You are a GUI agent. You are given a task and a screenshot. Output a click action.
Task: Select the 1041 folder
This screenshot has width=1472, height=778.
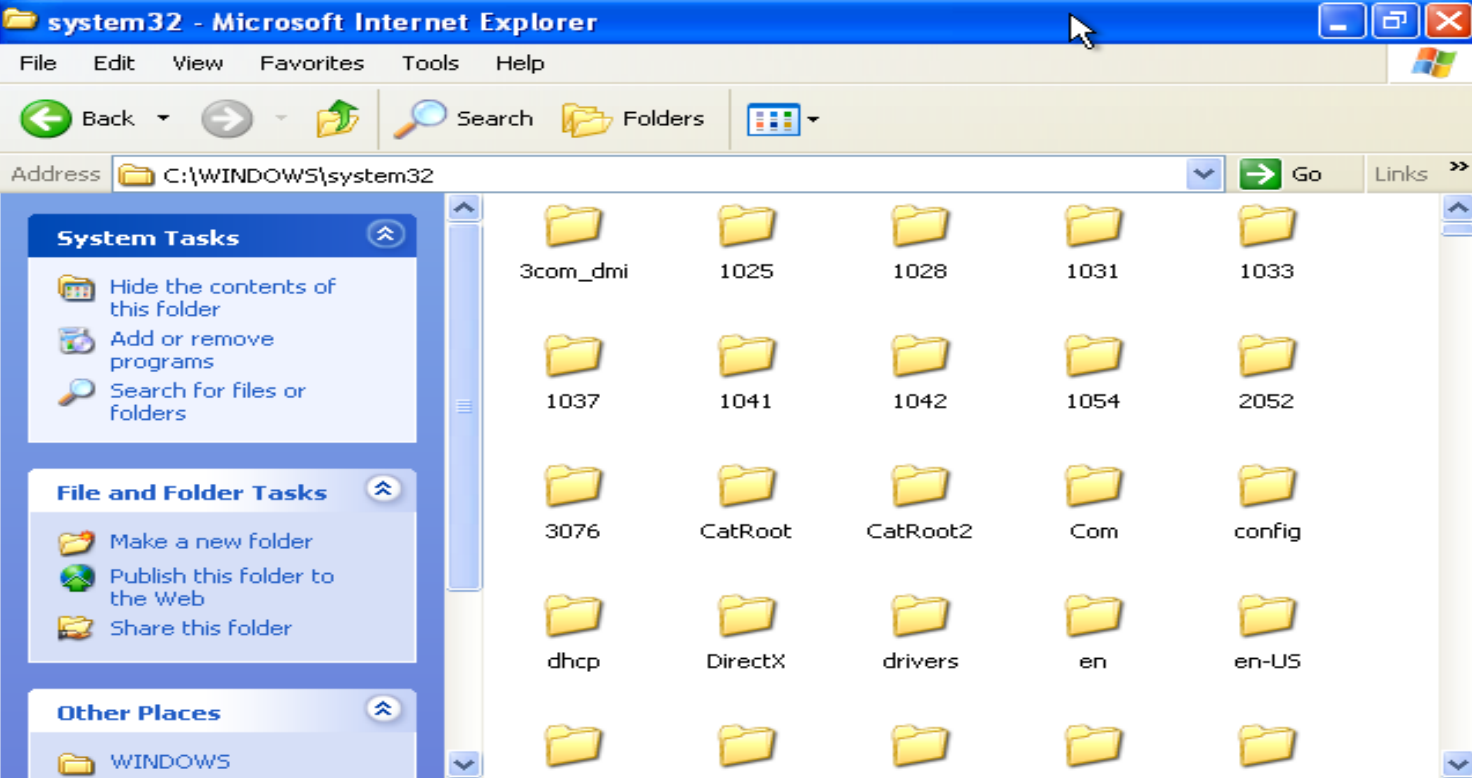pyautogui.click(x=746, y=372)
